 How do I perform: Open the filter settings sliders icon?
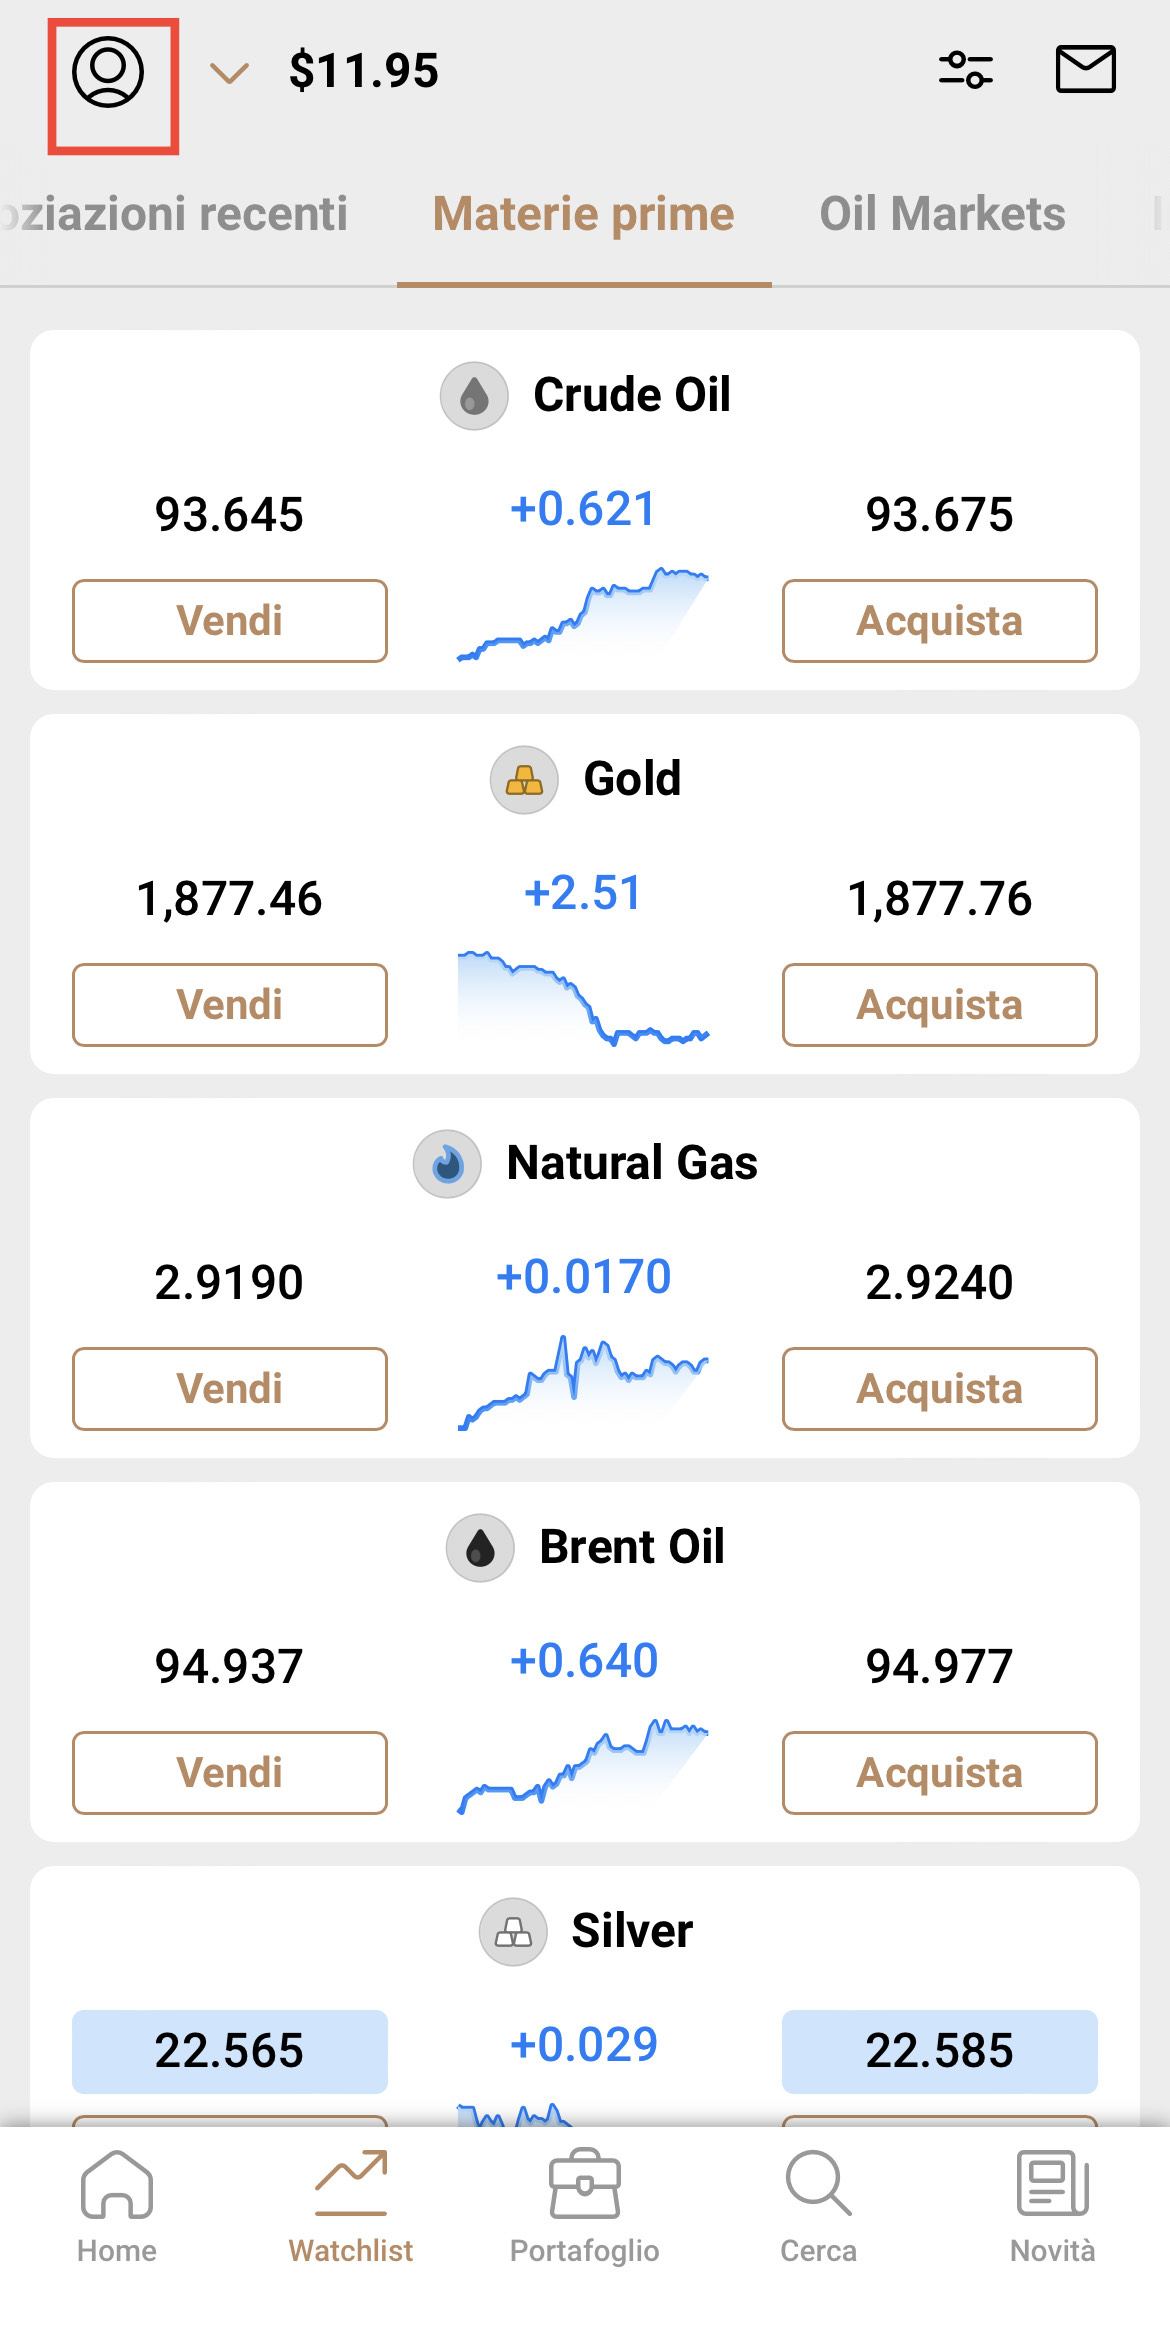(965, 70)
